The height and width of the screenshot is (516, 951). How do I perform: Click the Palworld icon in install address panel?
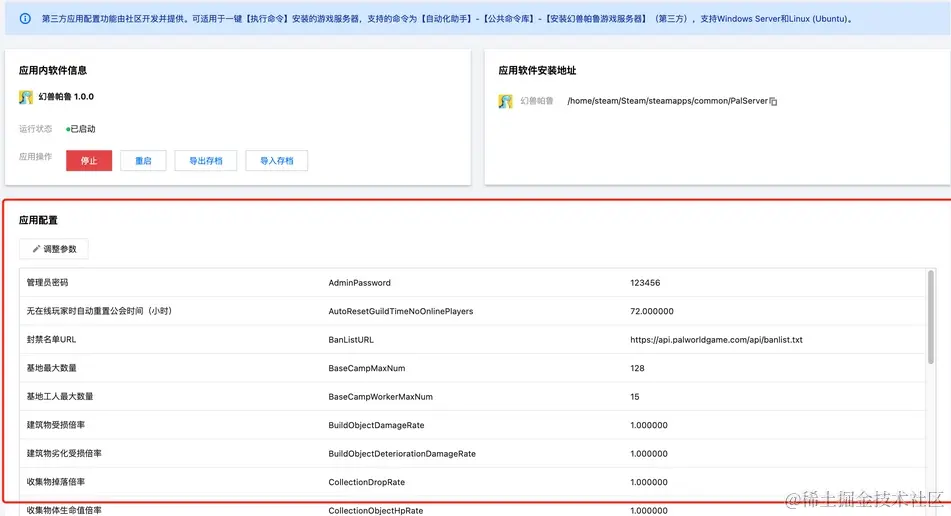coord(505,101)
